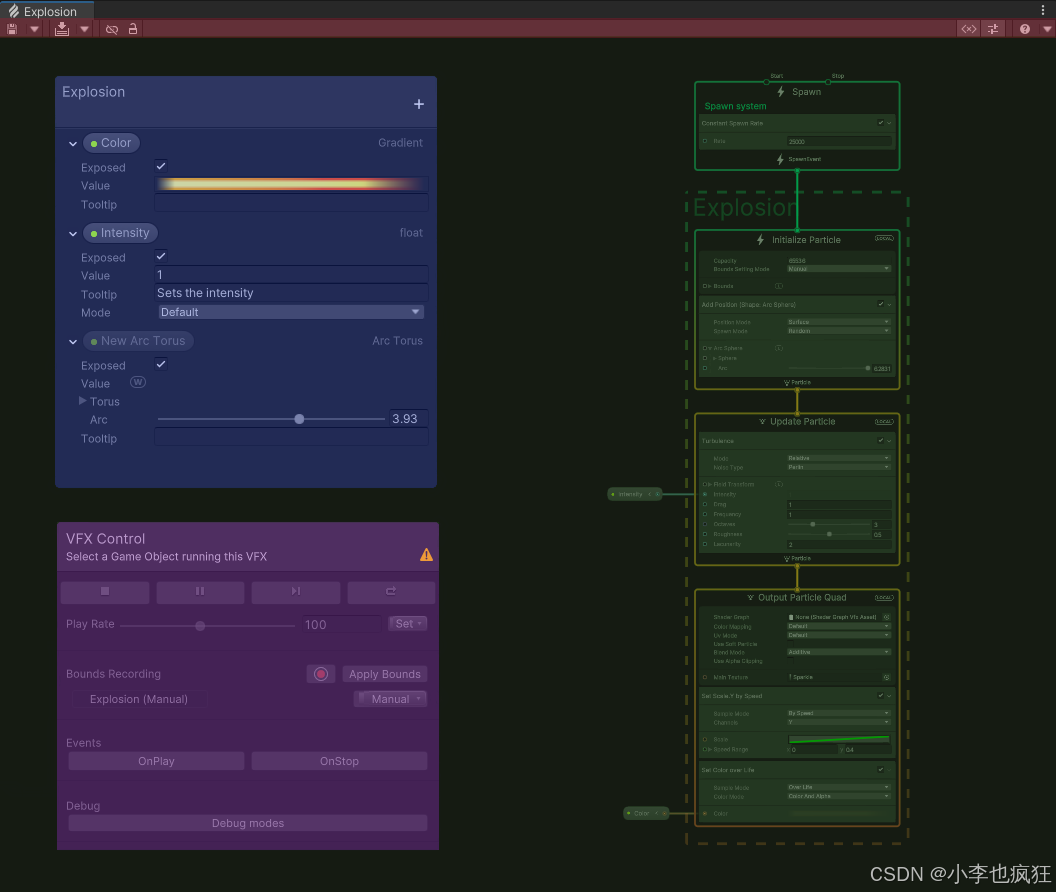This screenshot has height=892, width=1056.
Task: Click the Intensity Value field
Action: pos(291,274)
